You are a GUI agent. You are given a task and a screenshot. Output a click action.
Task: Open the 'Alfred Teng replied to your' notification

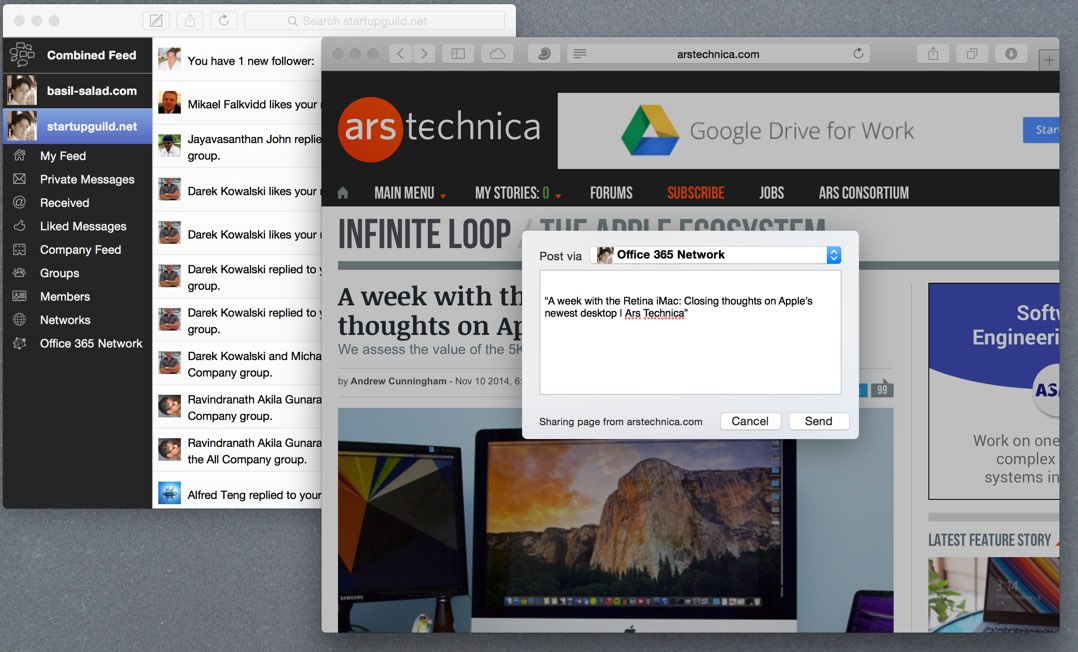click(237, 495)
